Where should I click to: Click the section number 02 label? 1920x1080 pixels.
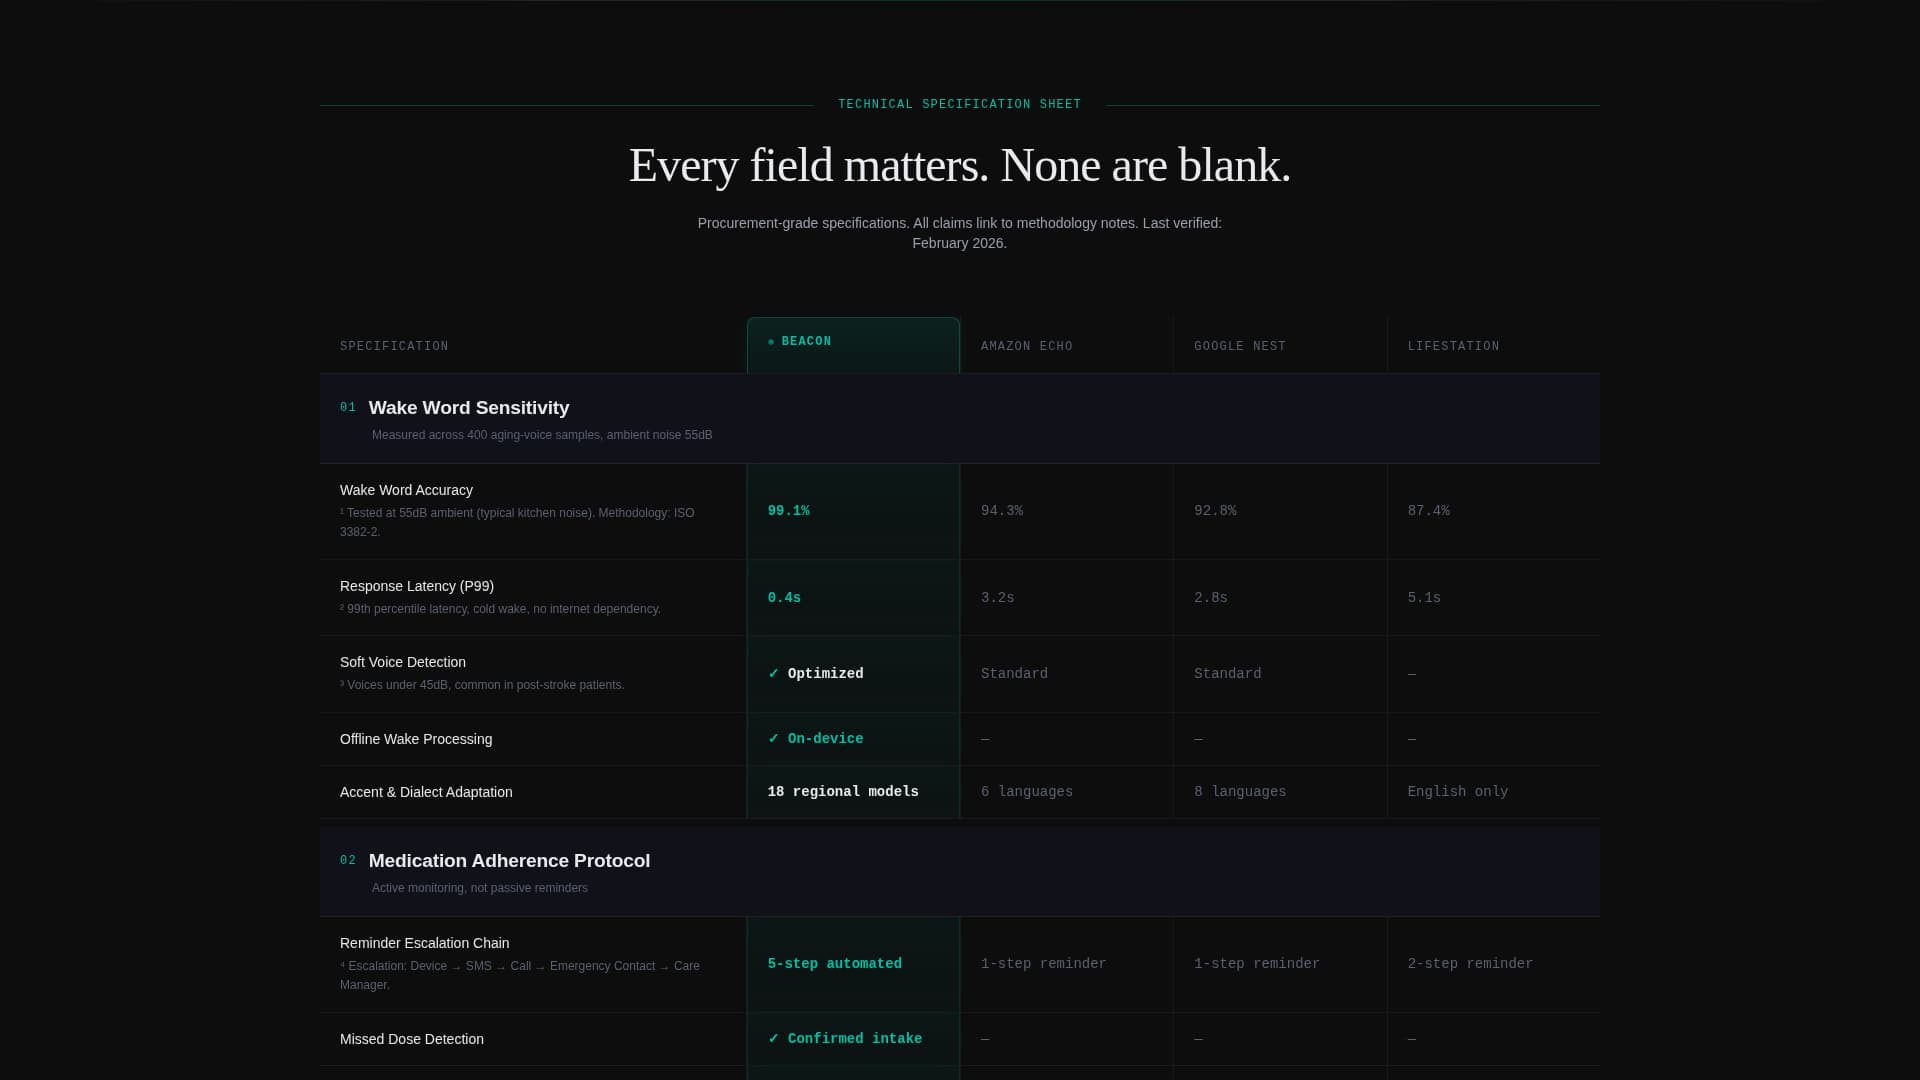(348, 861)
